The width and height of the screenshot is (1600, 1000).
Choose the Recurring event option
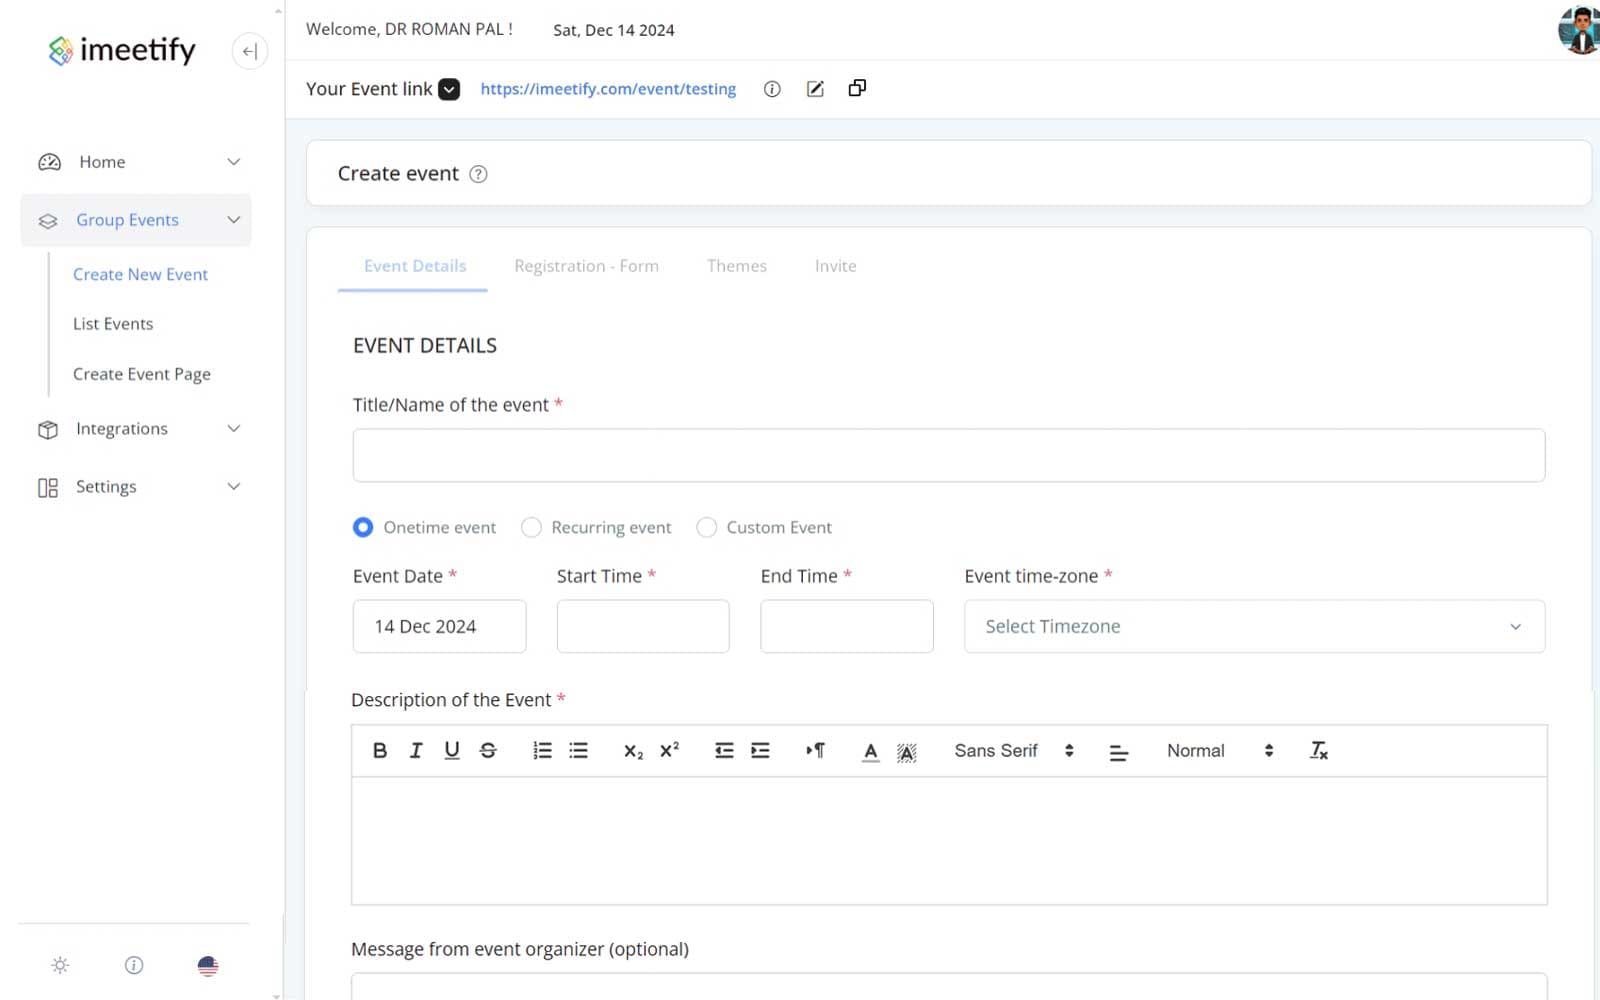pyautogui.click(x=531, y=527)
